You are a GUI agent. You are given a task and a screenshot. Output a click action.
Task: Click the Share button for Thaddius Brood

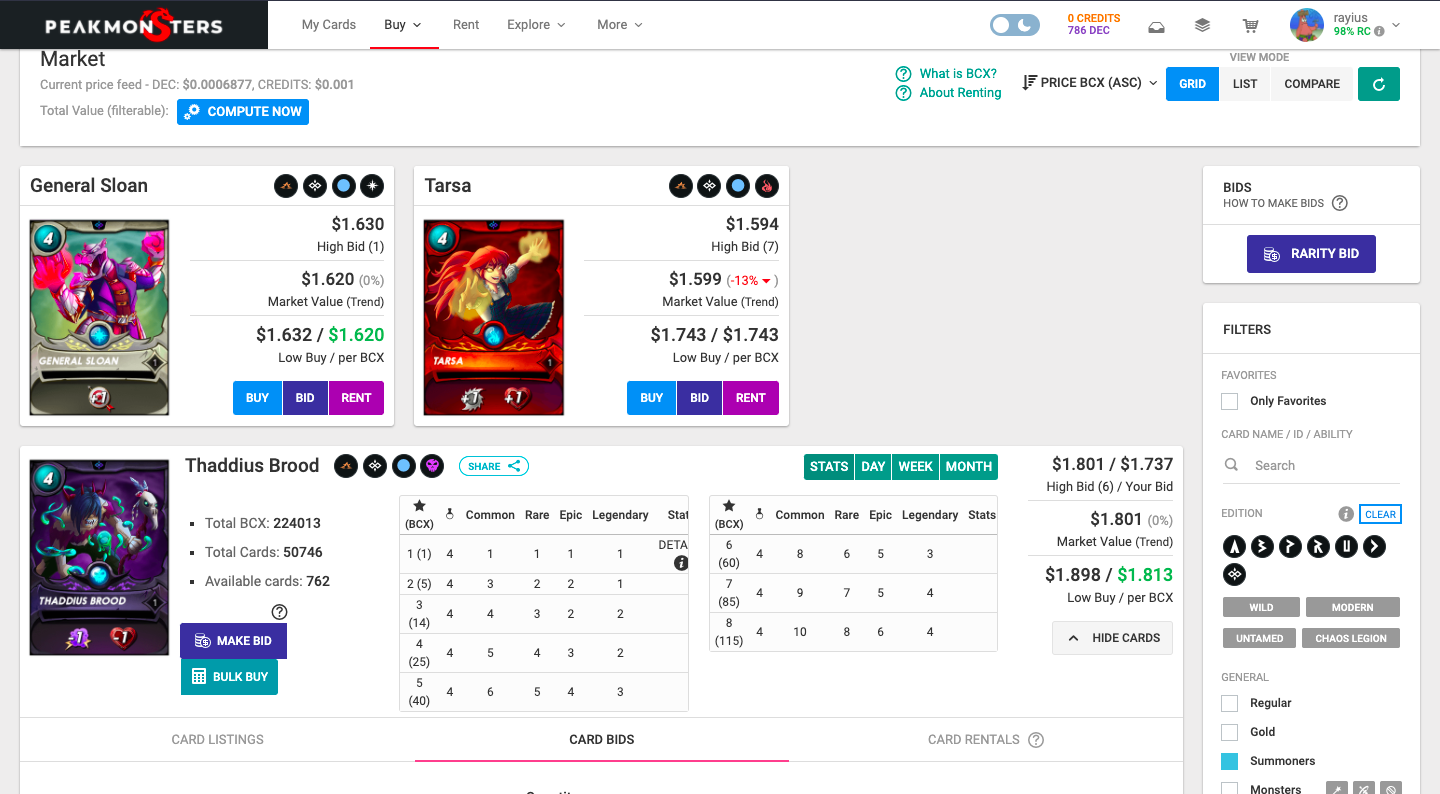tap(494, 466)
